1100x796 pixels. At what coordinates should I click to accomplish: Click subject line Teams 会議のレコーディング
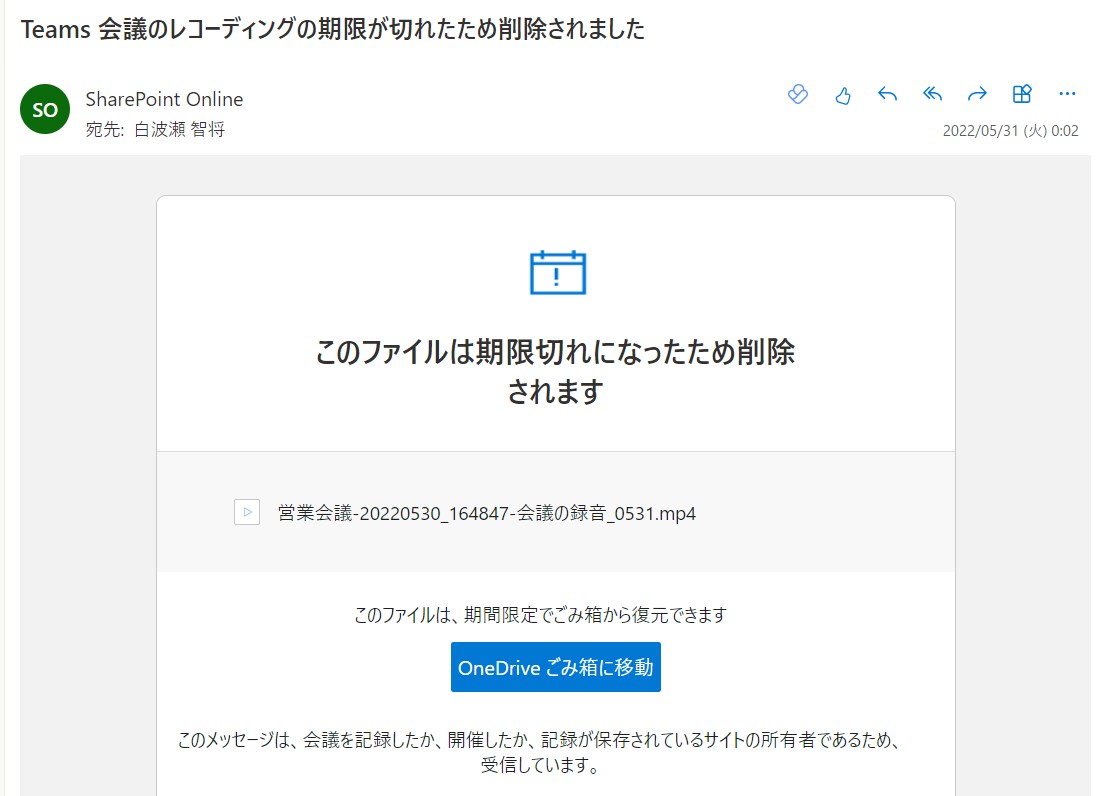pos(333,29)
